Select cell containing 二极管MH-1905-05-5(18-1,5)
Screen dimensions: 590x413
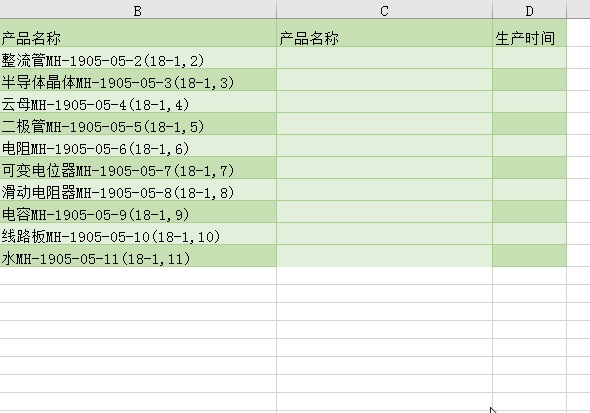(x=138, y=124)
